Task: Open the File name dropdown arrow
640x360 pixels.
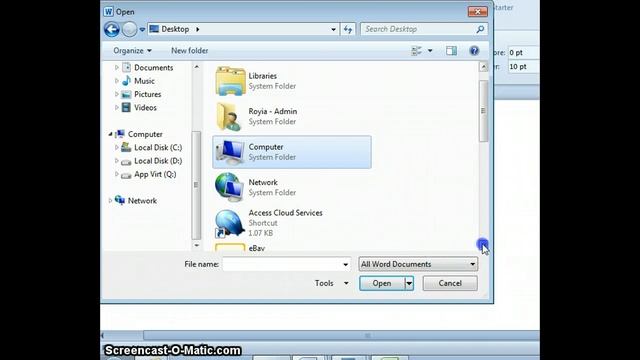Action: pos(346,264)
